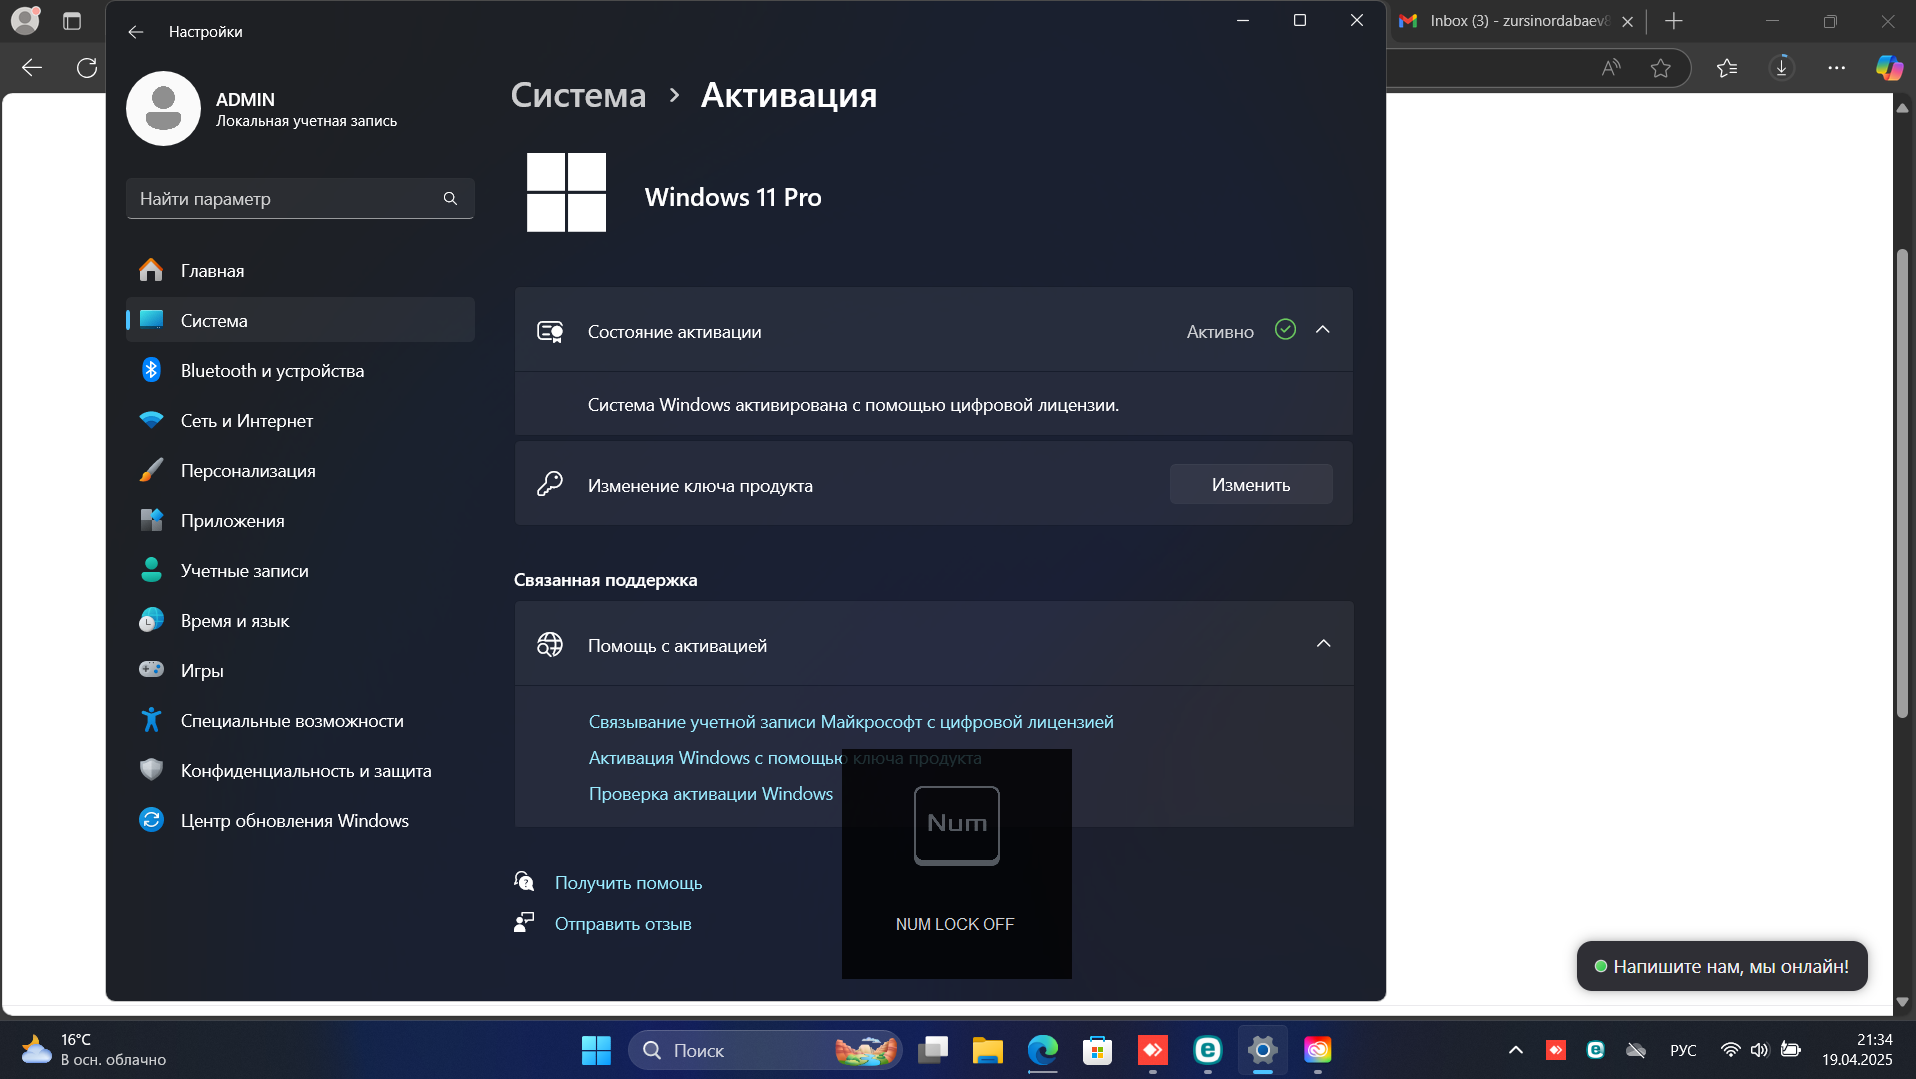Reload the page in Edge
The image size is (1916, 1079).
click(87, 68)
